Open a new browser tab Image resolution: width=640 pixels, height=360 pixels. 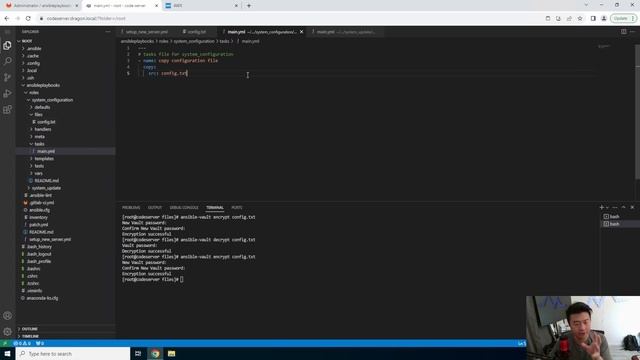pos(249,6)
